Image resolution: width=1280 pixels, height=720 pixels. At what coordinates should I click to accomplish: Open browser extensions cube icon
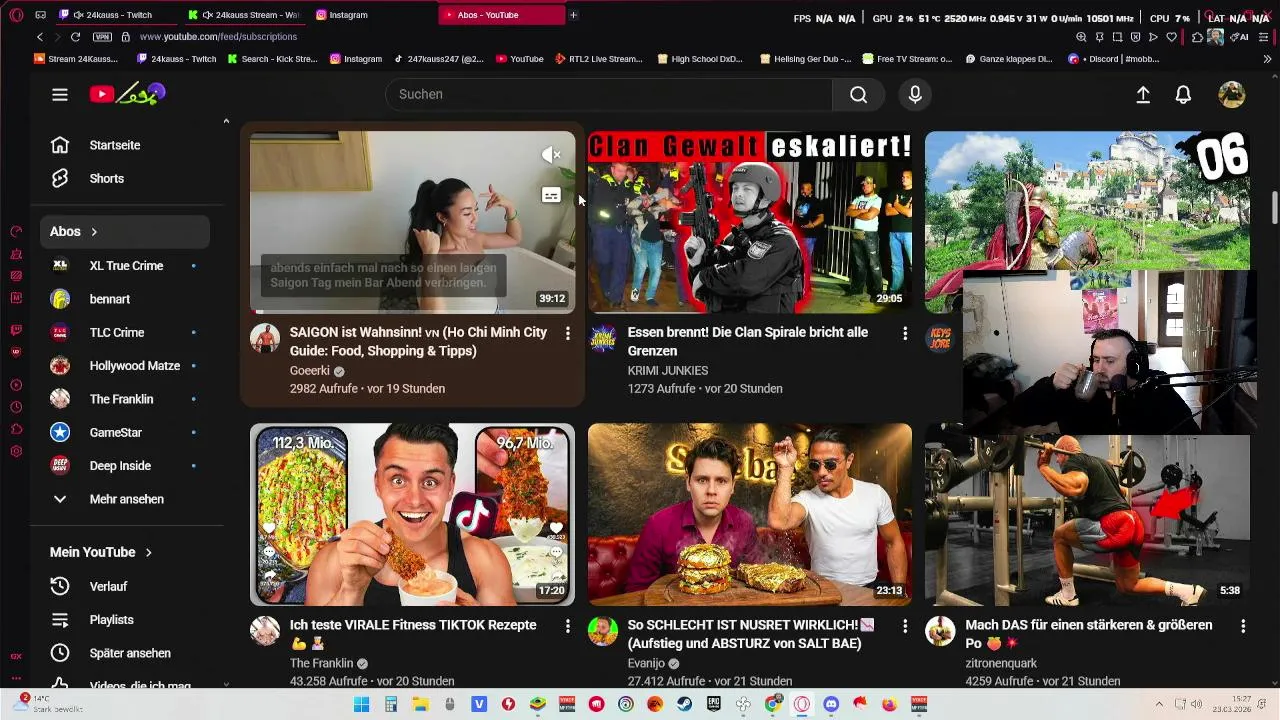point(1197,37)
